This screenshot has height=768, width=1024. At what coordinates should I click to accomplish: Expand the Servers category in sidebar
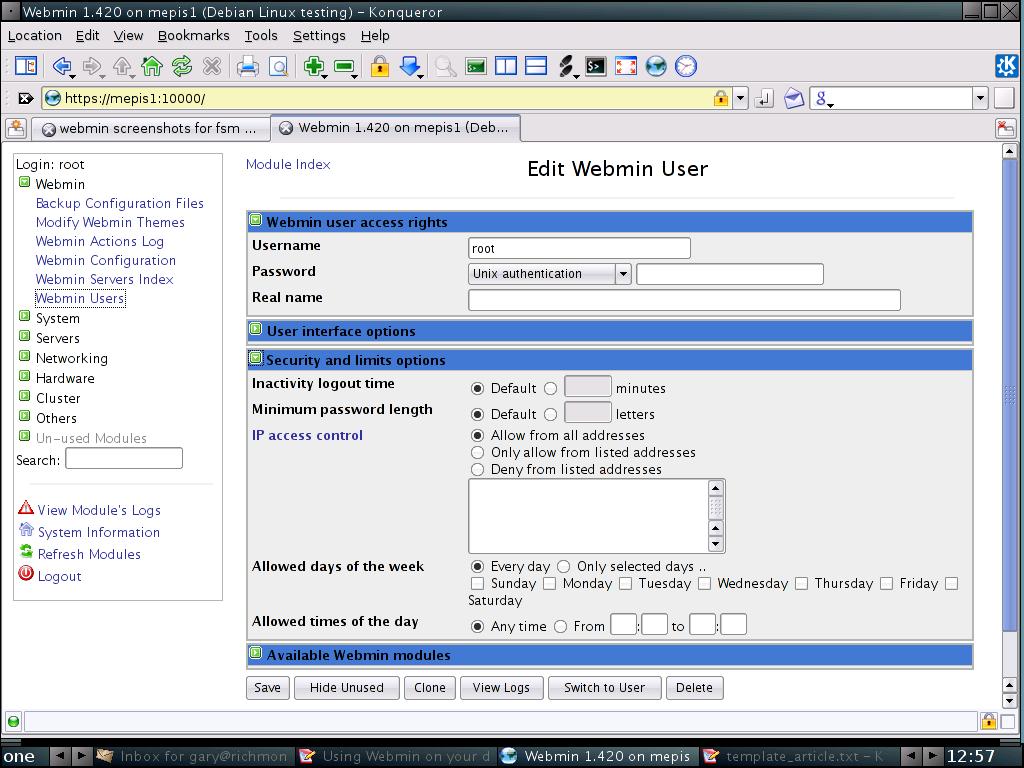pyautogui.click(x=24, y=336)
